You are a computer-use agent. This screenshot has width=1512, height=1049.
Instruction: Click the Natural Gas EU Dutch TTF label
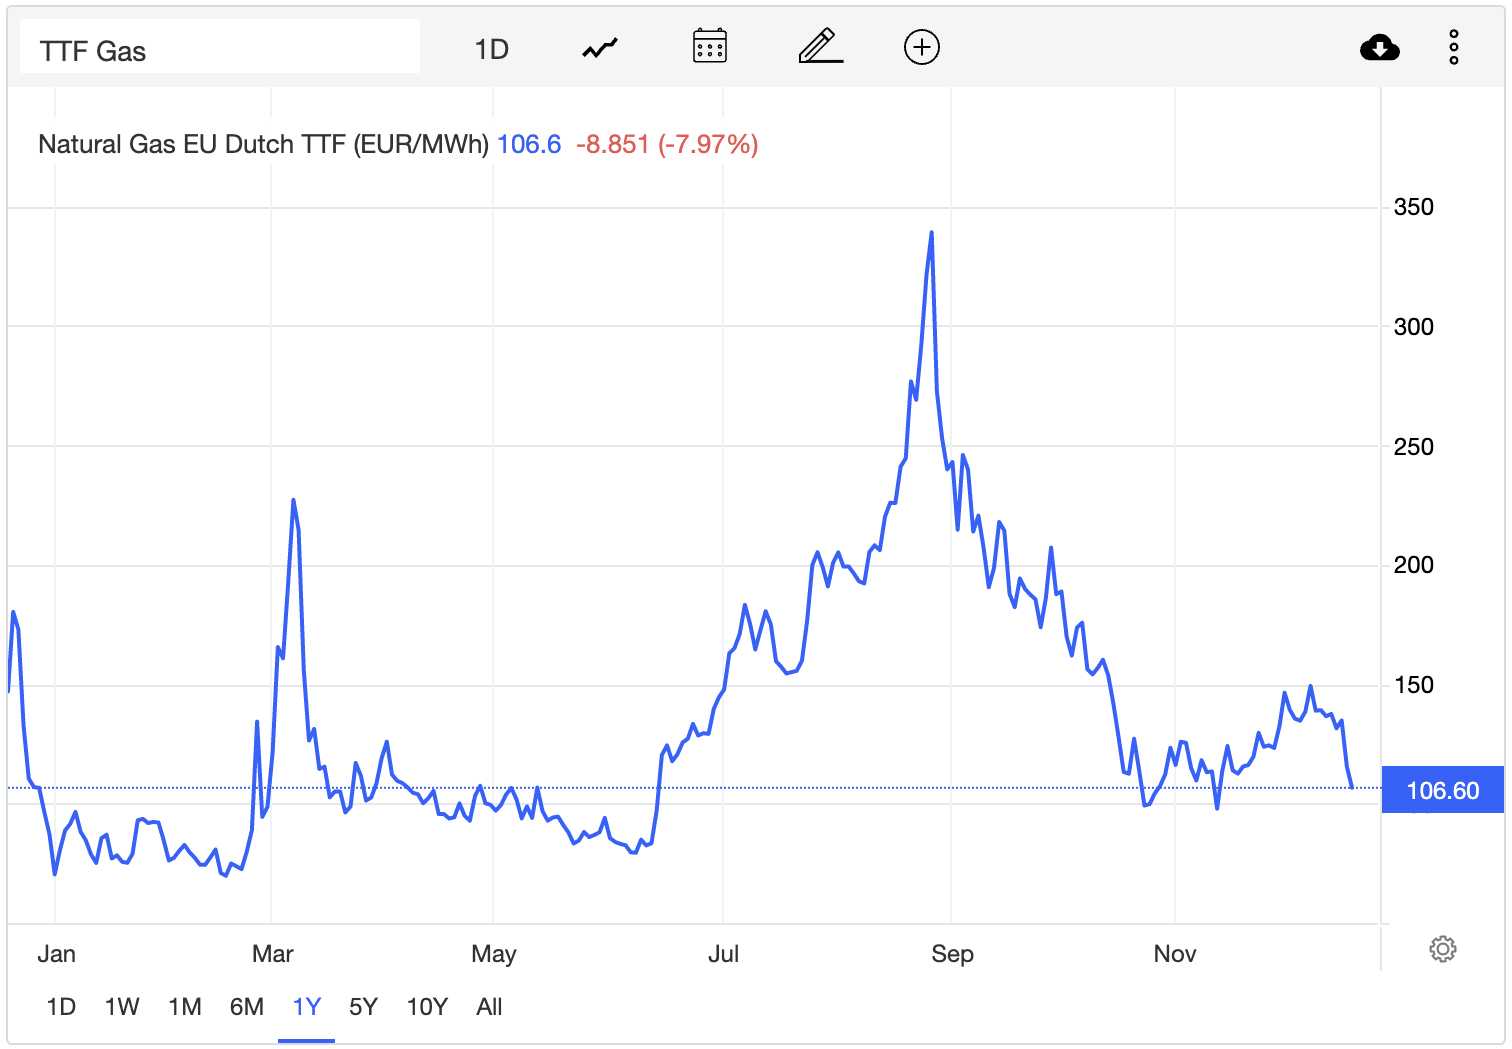point(264,144)
